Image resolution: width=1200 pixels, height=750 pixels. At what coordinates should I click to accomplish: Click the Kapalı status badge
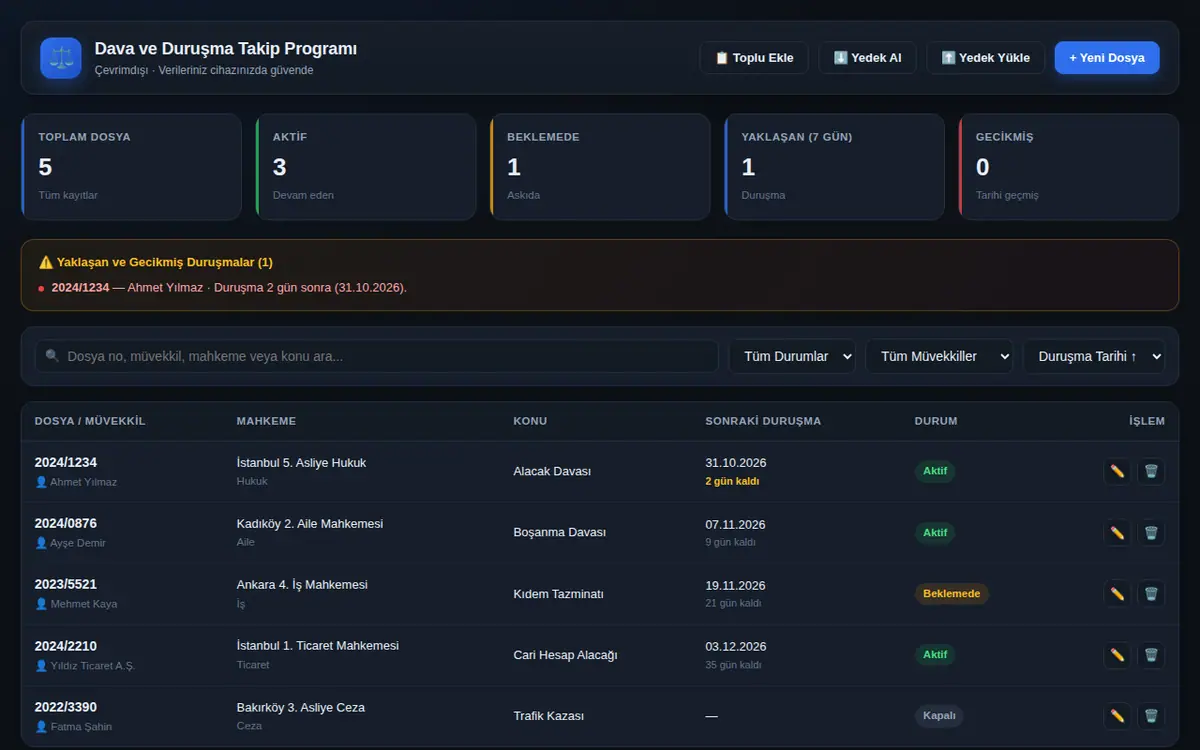click(939, 716)
